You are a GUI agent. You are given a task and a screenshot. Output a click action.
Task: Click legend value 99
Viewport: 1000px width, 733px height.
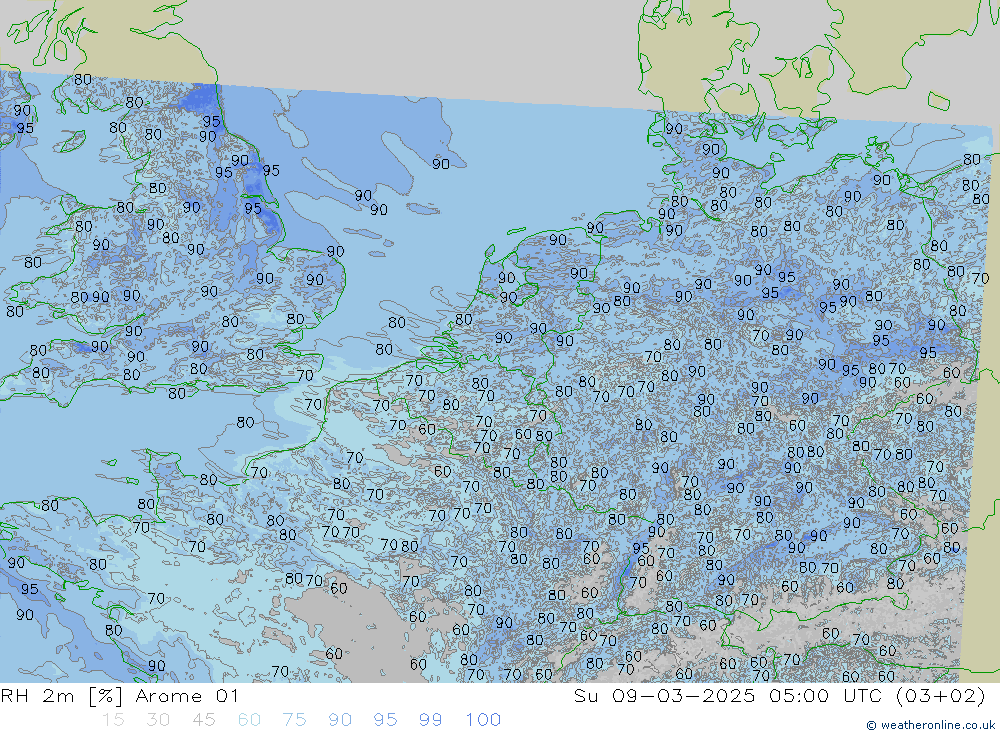pyautogui.click(x=430, y=720)
